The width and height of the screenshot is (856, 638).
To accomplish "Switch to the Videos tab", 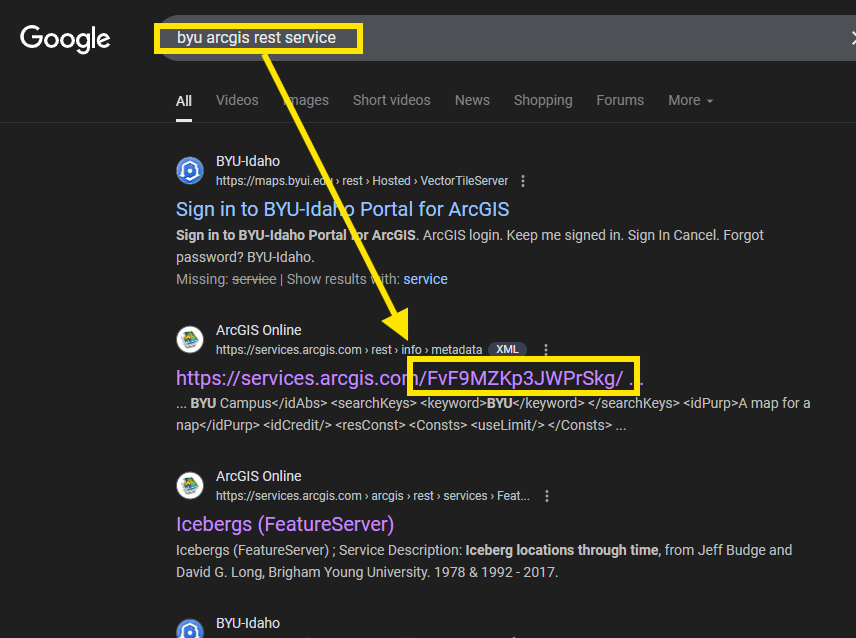I will coord(237,100).
